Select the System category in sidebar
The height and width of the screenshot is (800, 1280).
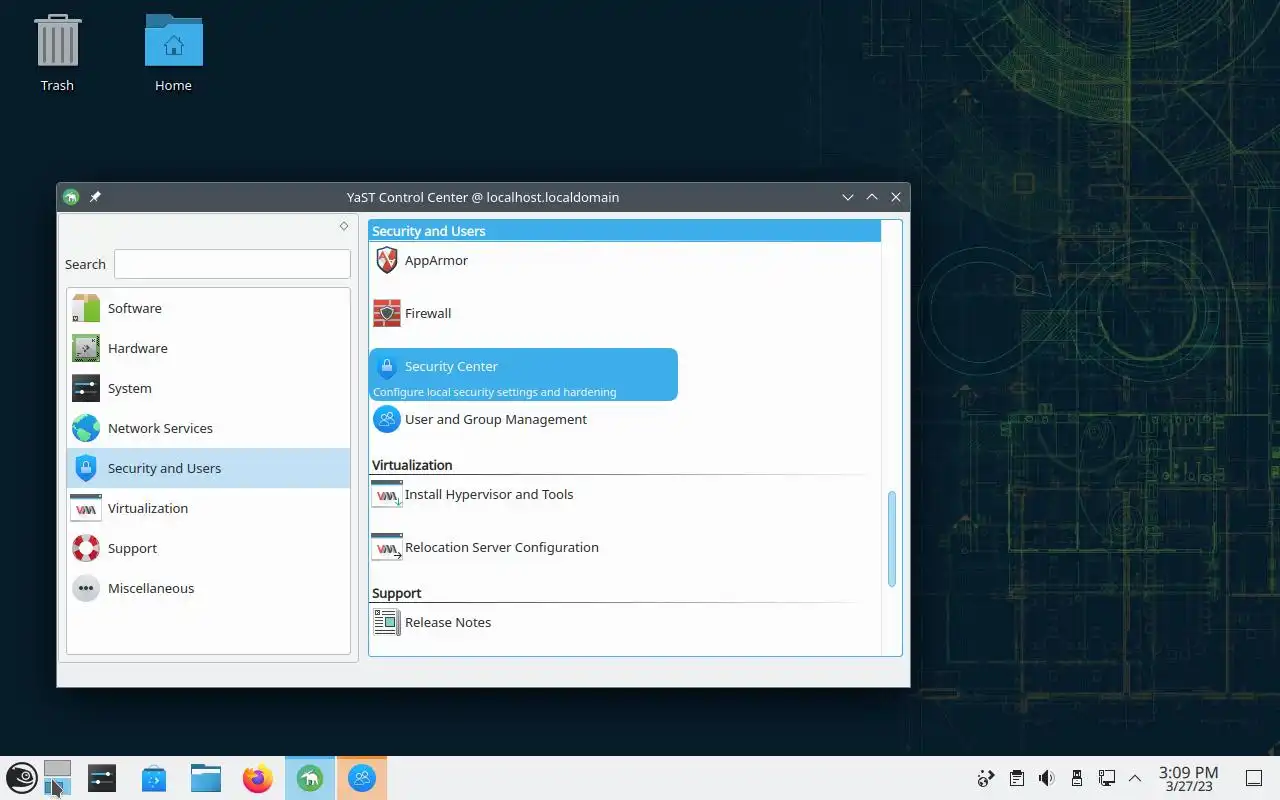208,388
